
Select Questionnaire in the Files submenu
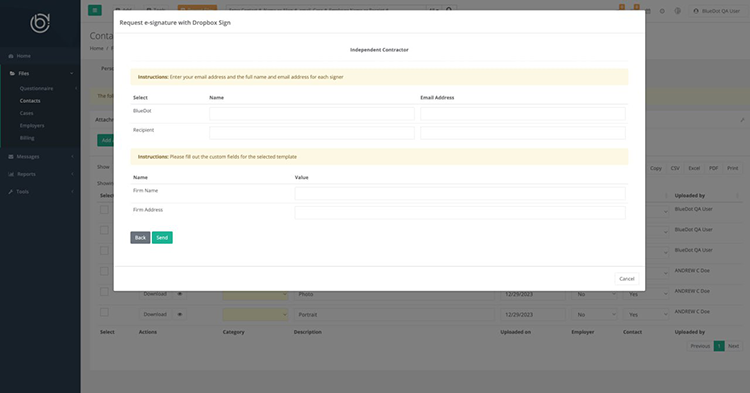point(36,88)
